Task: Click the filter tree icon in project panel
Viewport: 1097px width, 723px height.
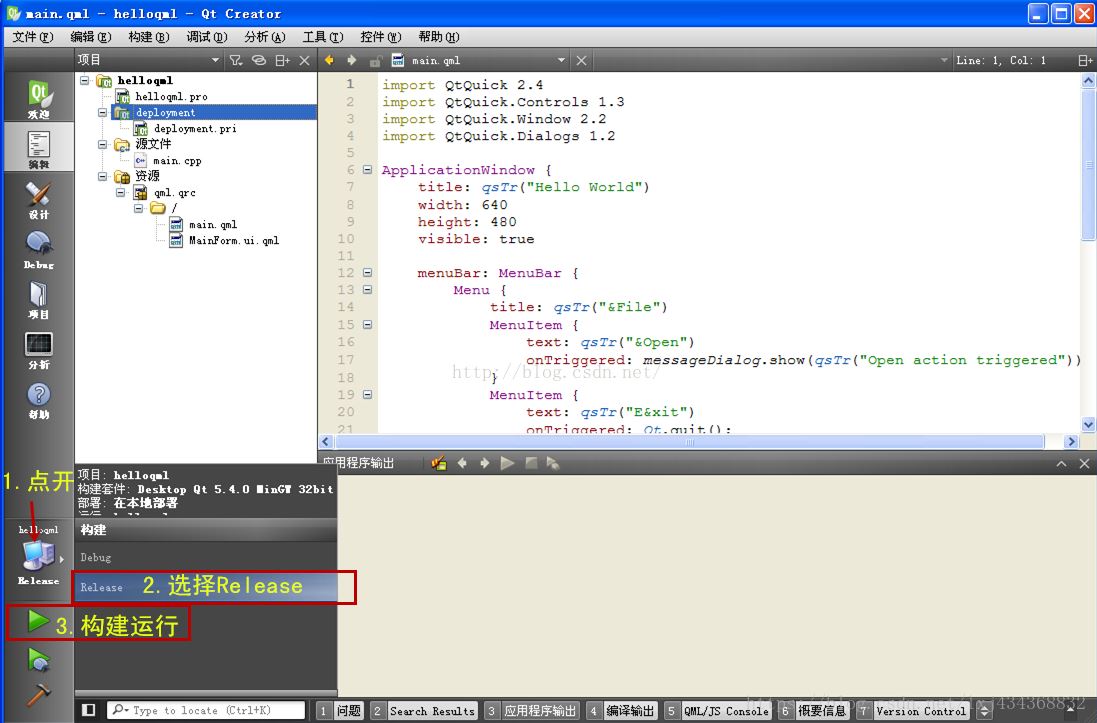Action: pyautogui.click(x=236, y=60)
